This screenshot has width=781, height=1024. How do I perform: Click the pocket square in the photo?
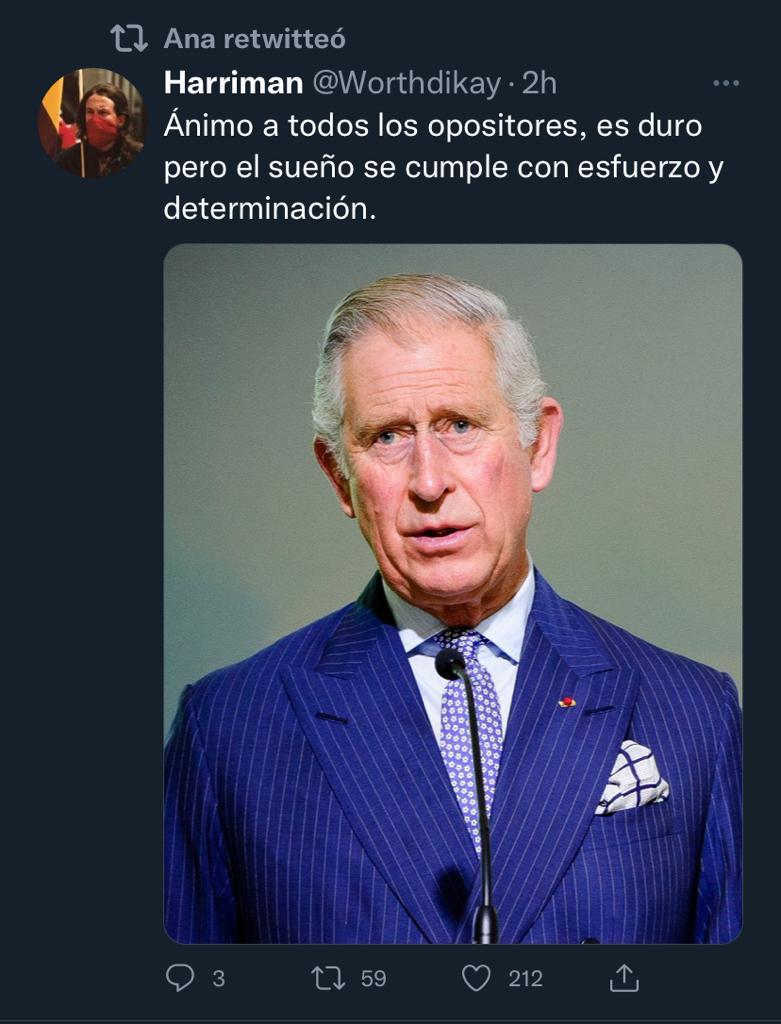[x=631, y=777]
